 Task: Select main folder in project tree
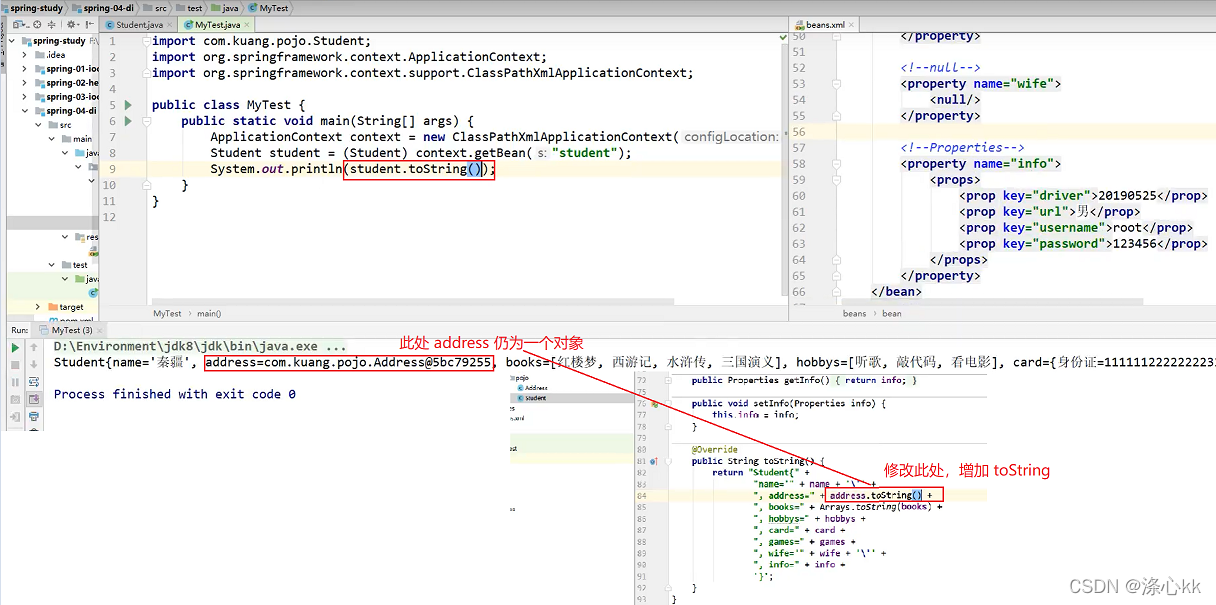[76, 139]
